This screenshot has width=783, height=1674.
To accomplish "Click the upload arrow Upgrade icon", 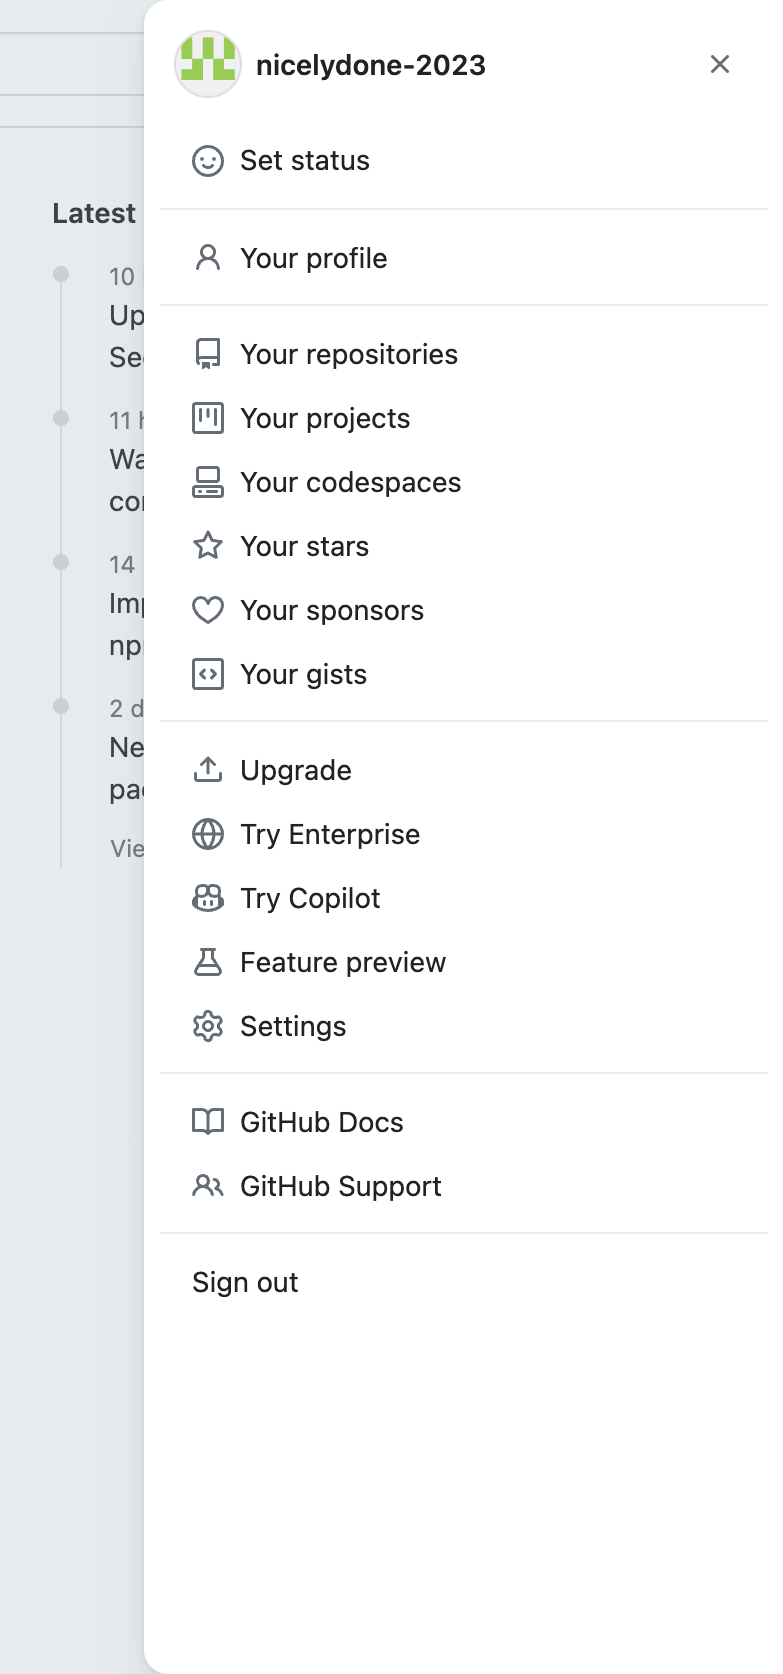I will click(208, 770).
